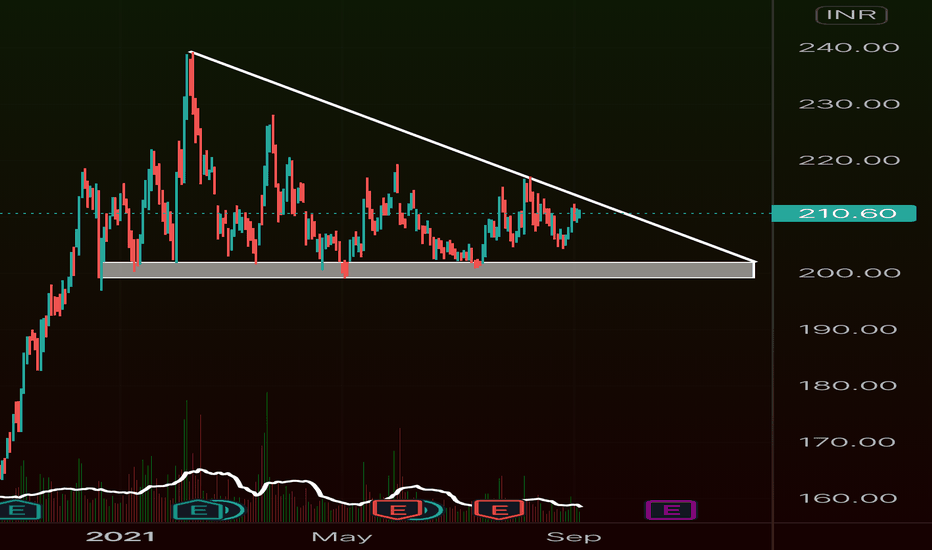This screenshot has height=550, width=932.
Task: Click the 230.00 price axis label
Action: point(849,104)
